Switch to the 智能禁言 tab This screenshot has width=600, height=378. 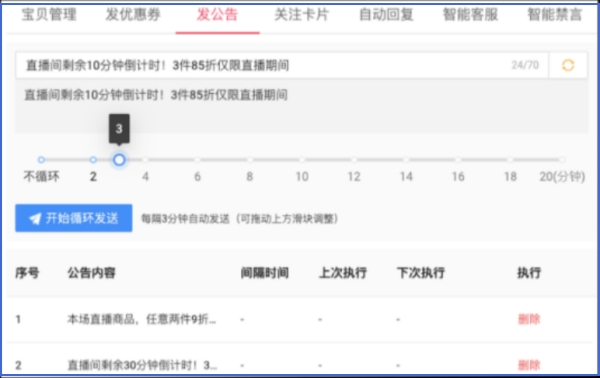[555, 15]
